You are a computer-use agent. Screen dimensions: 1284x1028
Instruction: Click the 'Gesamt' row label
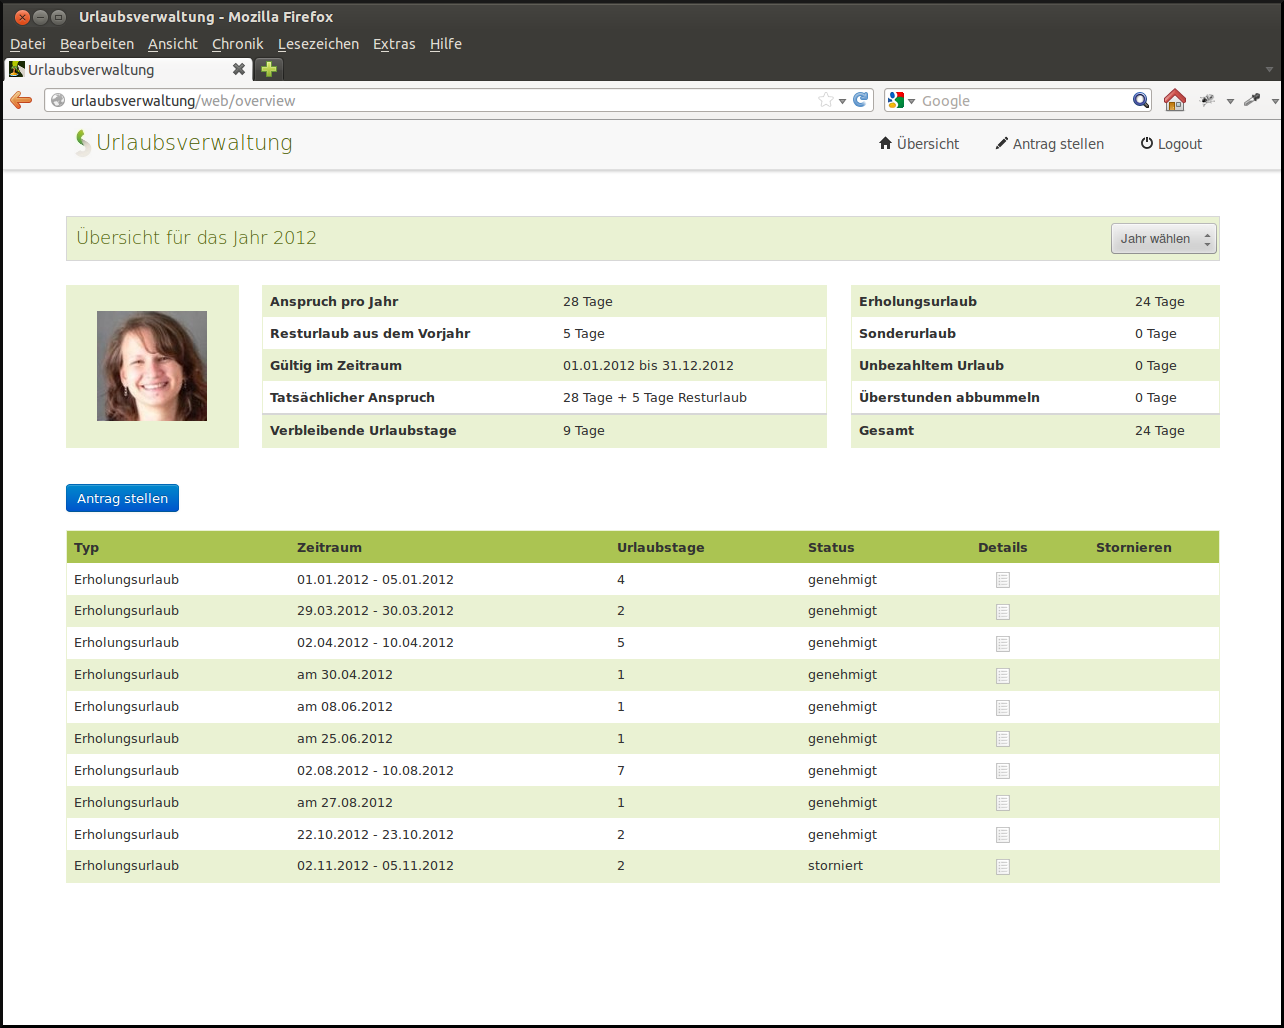(x=886, y=431)
